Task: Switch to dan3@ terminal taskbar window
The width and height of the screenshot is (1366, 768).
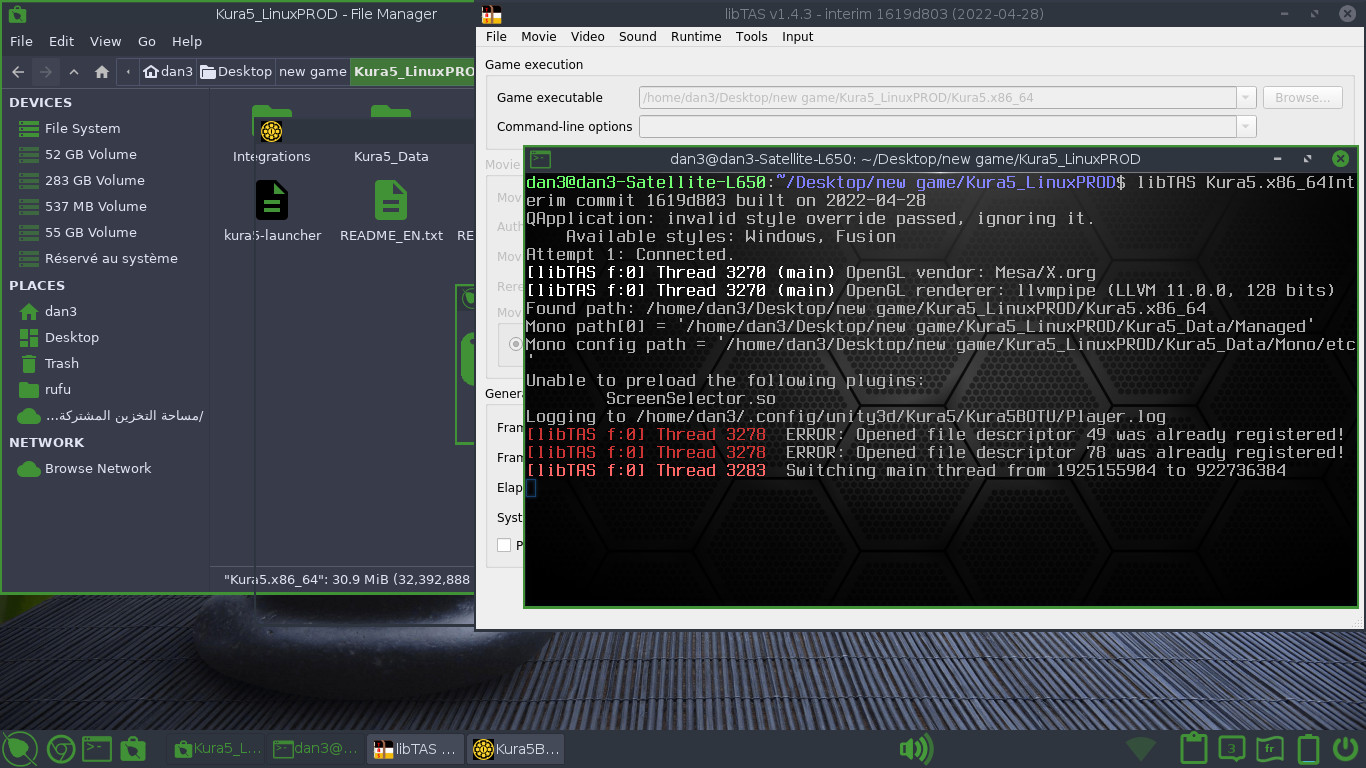Action: click(316, 748)
